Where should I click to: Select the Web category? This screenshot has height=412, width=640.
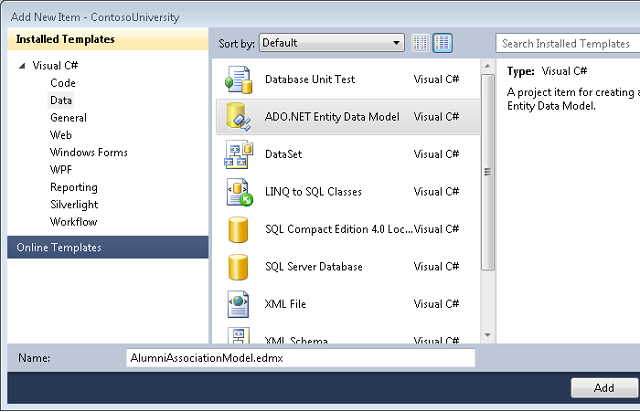point(61,135)
